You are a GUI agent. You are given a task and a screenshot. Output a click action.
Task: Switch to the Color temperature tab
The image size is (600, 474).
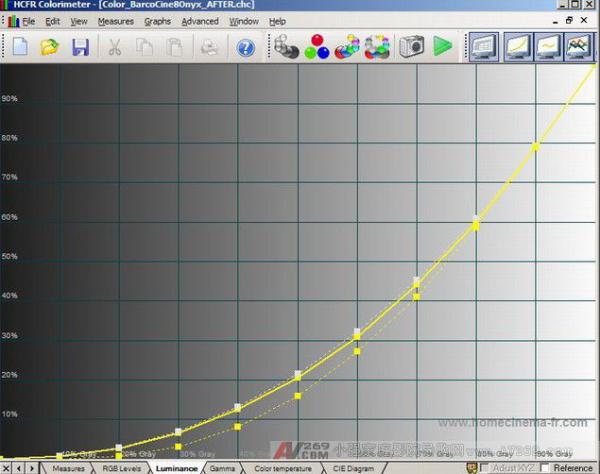282,468
